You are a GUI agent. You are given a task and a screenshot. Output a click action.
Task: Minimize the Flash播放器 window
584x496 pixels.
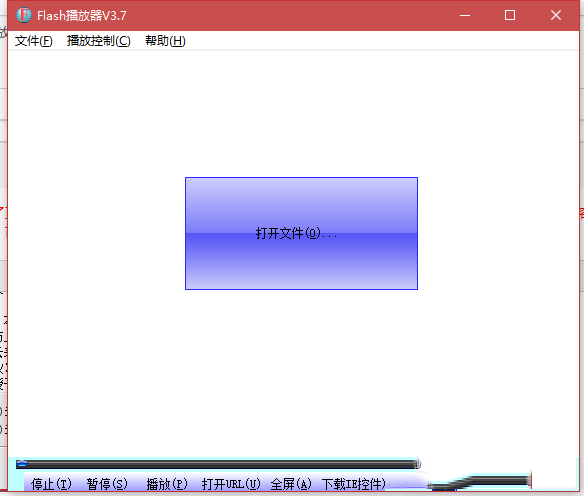[465, 15]
